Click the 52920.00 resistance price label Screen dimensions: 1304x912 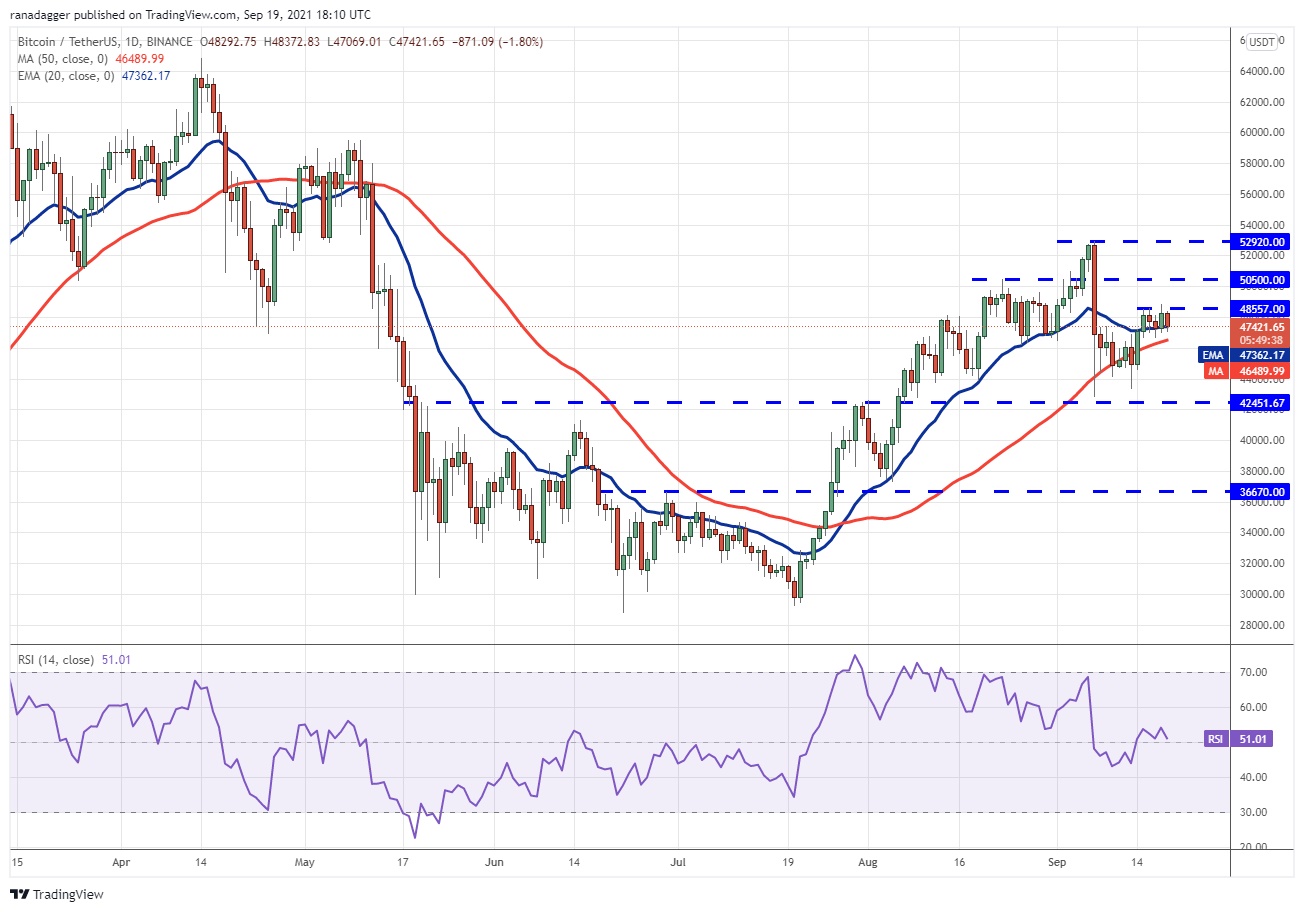click(1264, 241)
